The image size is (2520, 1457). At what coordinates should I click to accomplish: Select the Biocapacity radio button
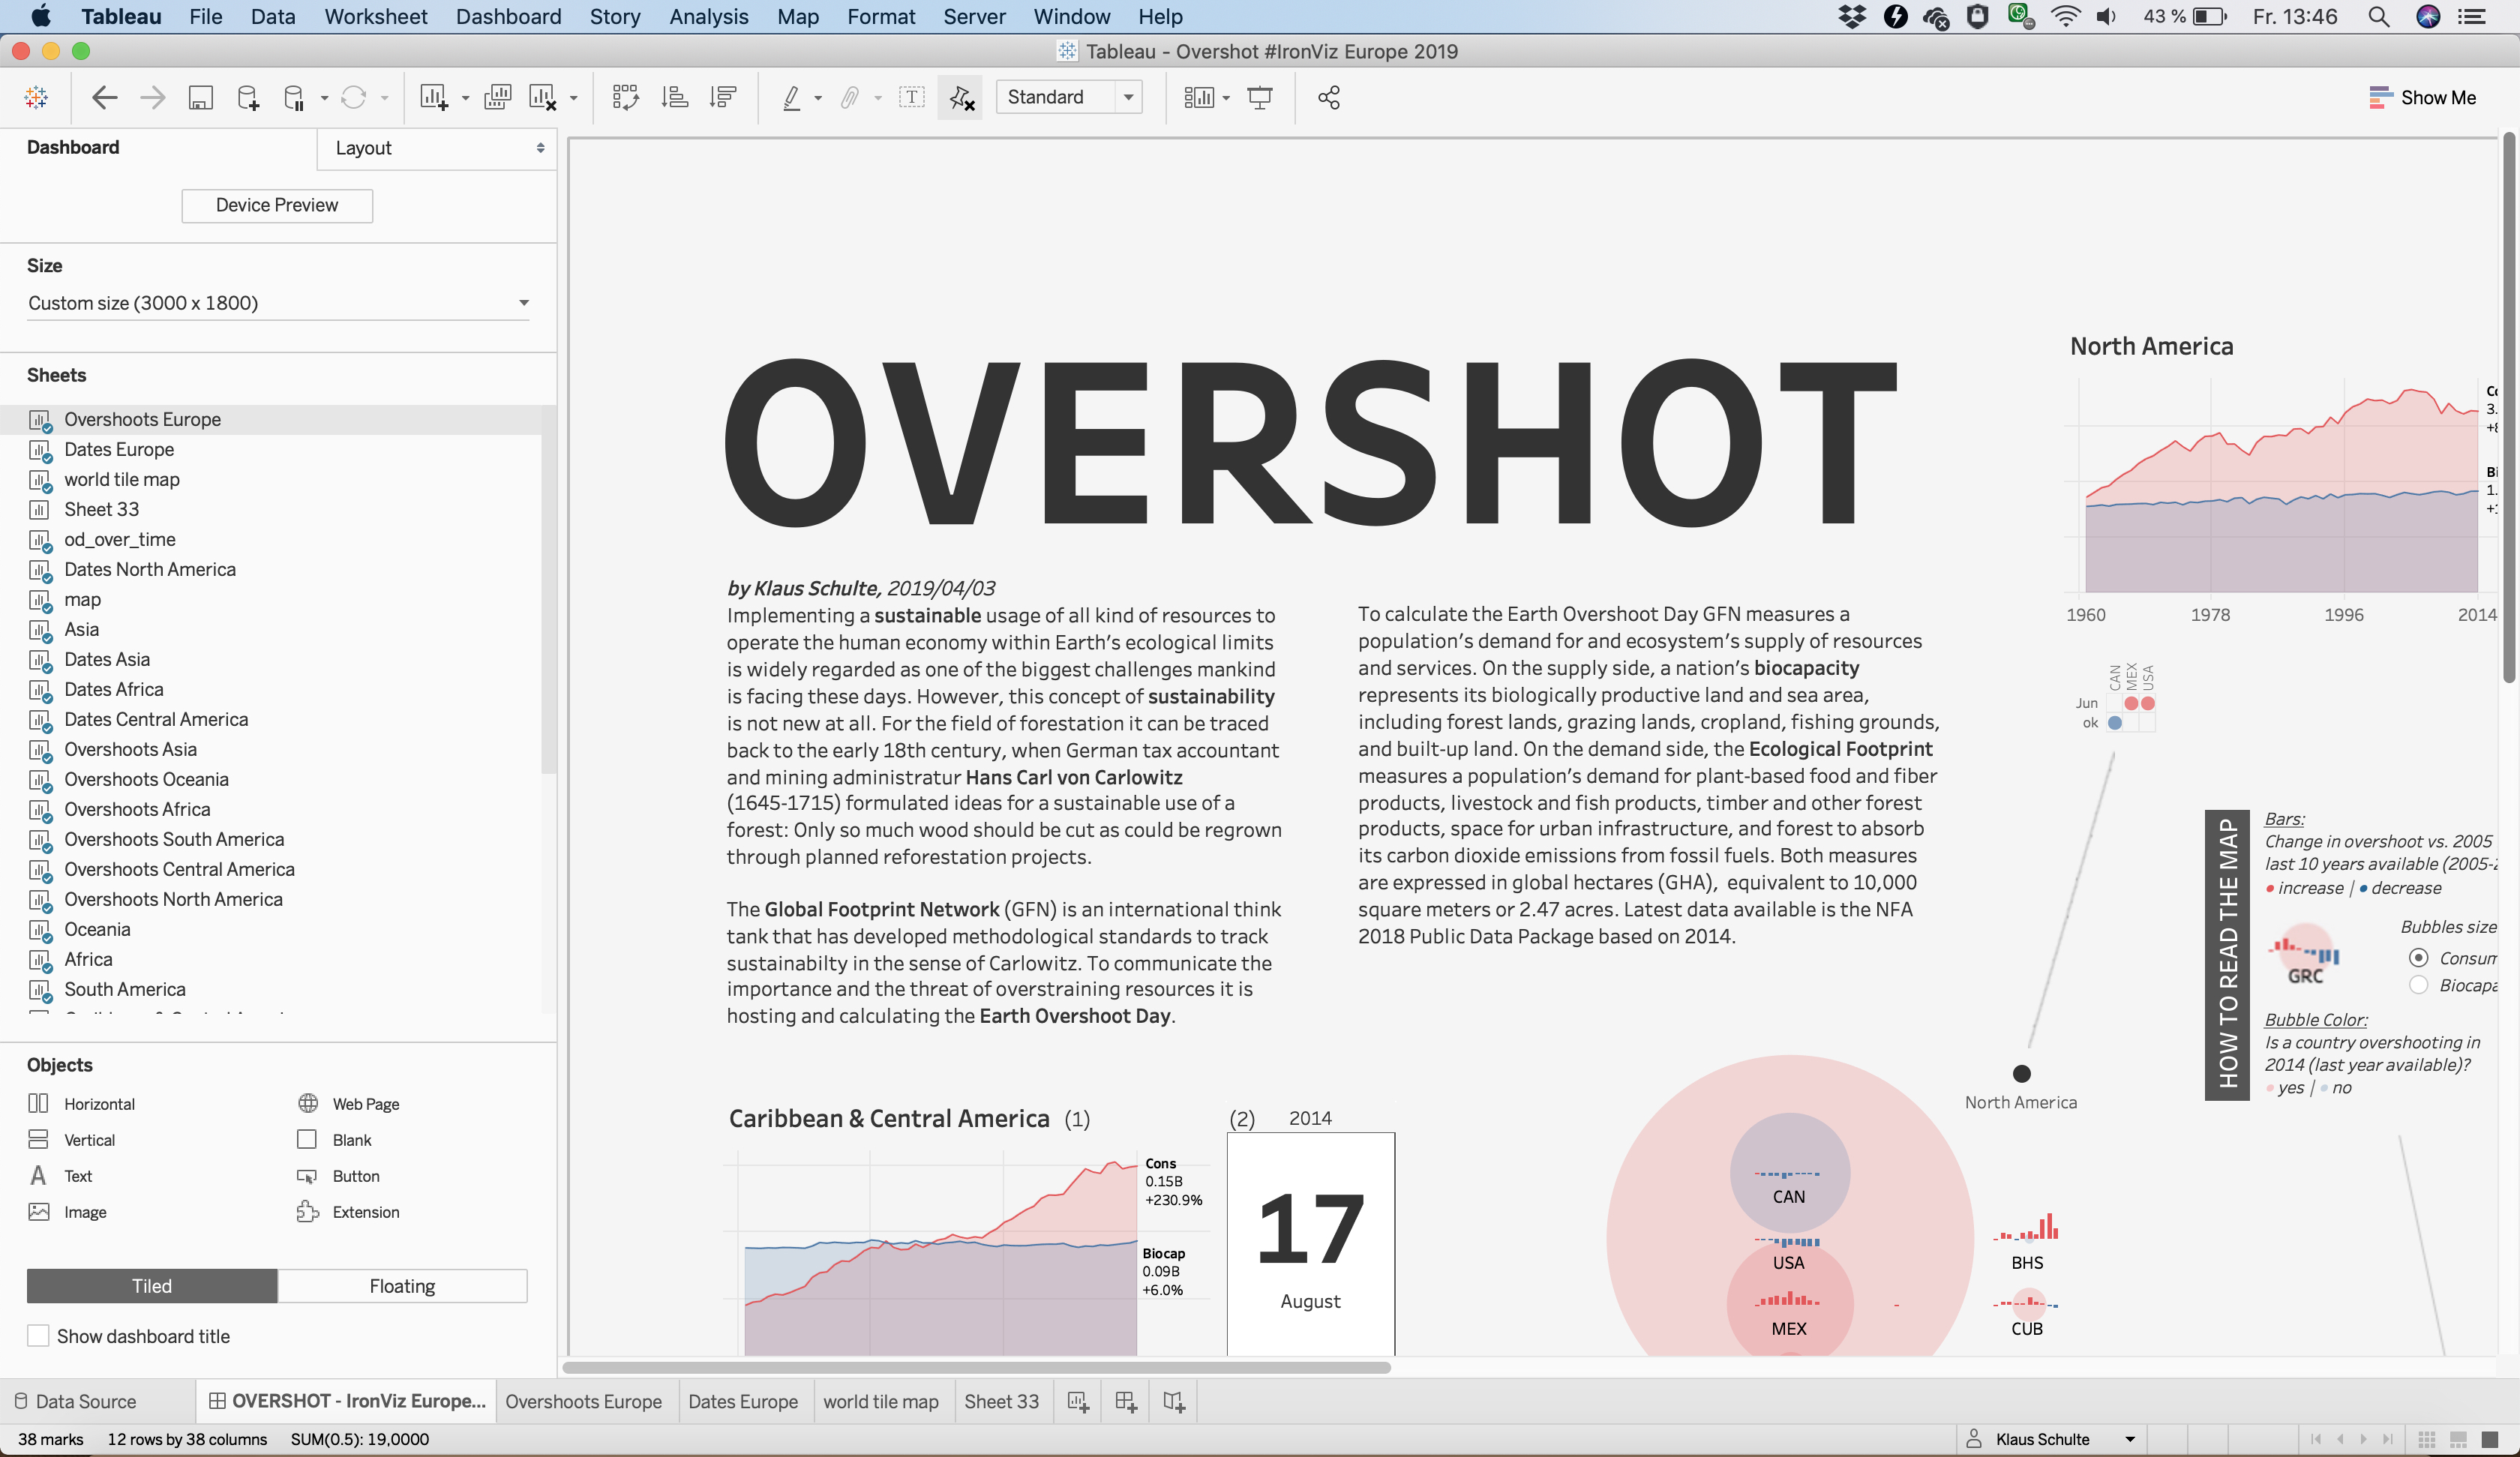point(2418,984)
